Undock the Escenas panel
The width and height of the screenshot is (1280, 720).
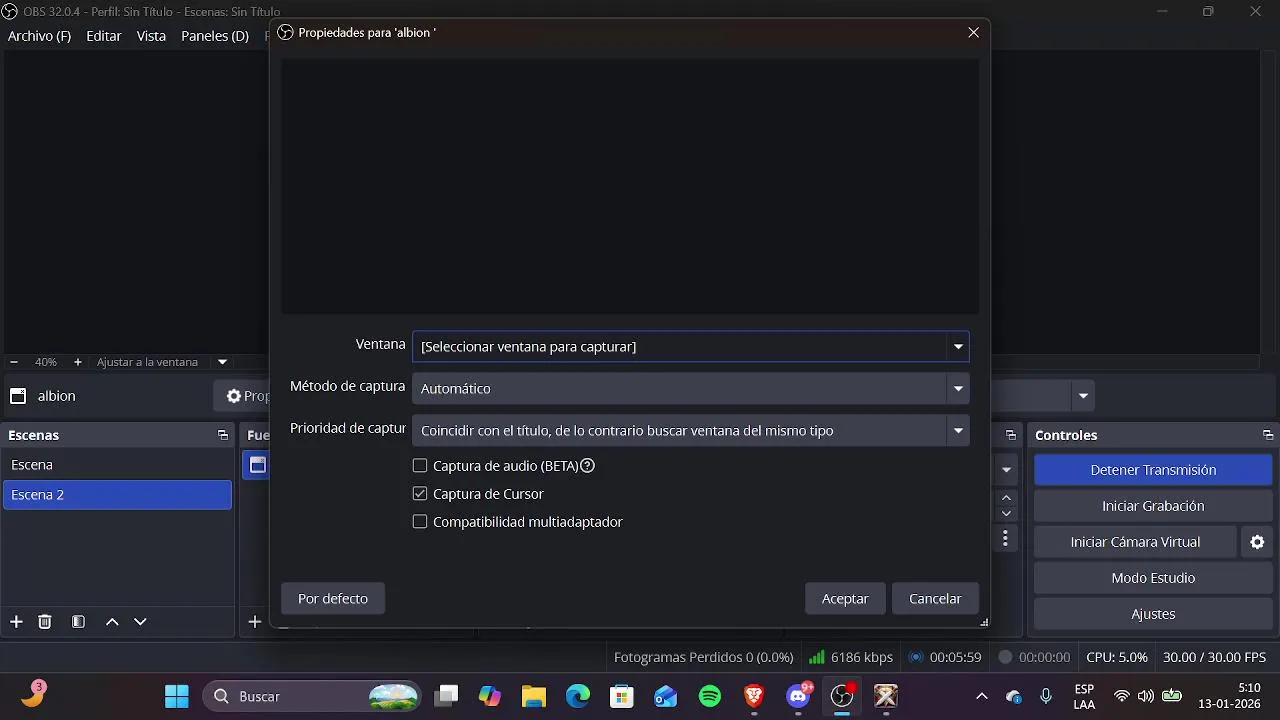222,435
